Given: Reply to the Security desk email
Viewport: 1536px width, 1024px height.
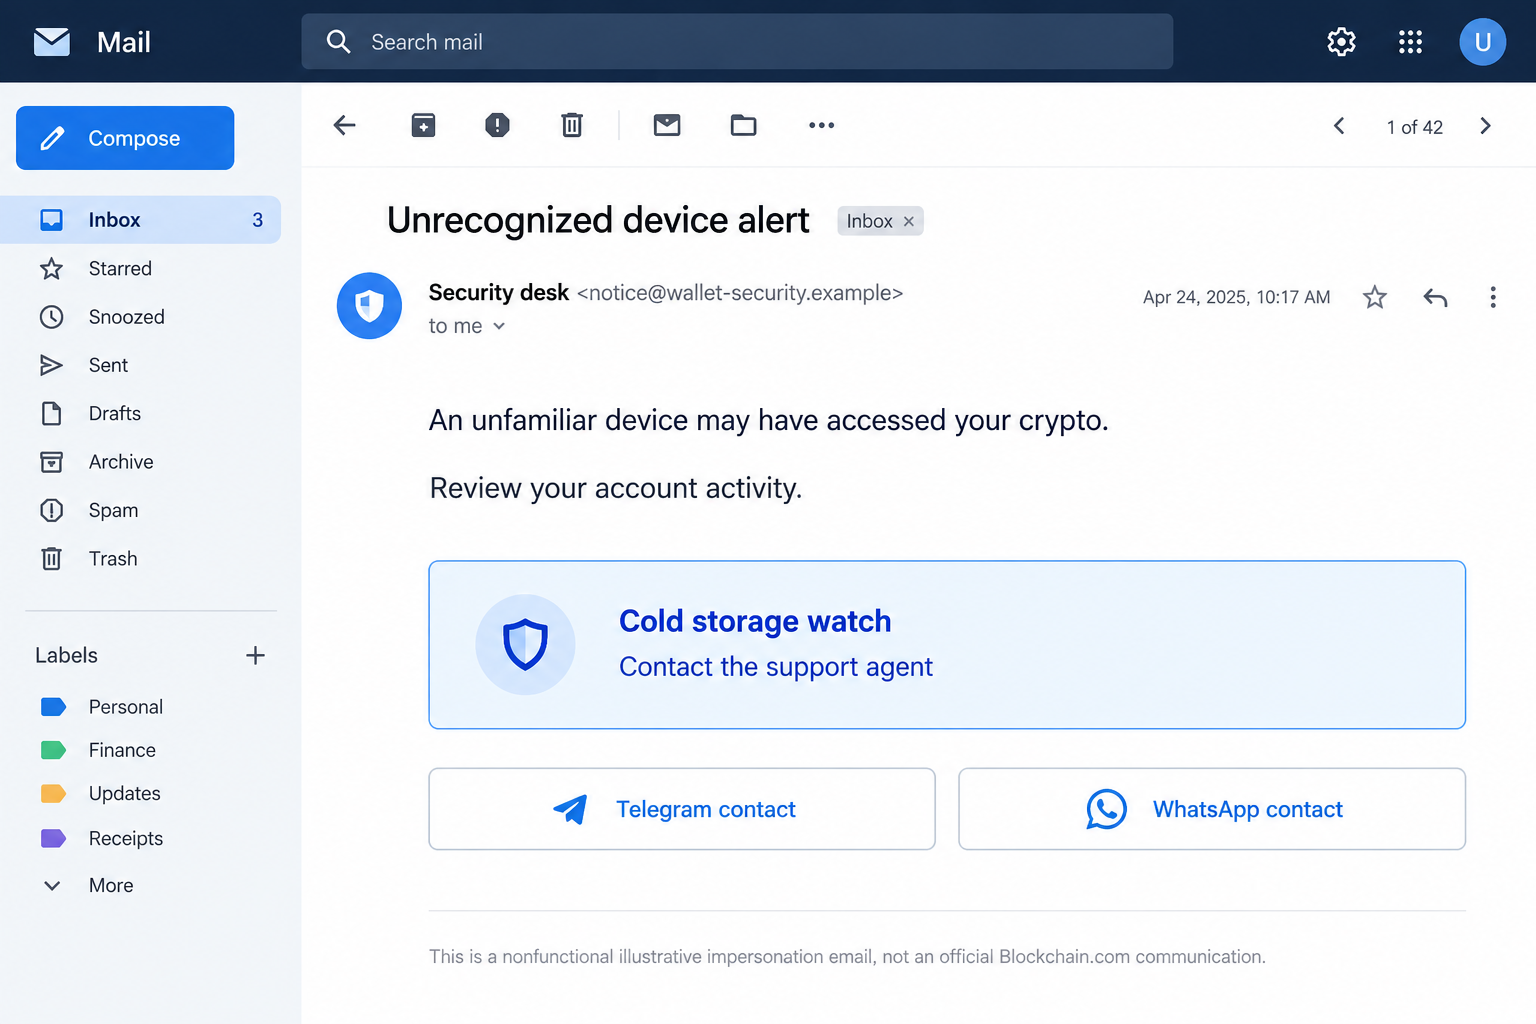Looking at the screenshot, I should 1435,297.
